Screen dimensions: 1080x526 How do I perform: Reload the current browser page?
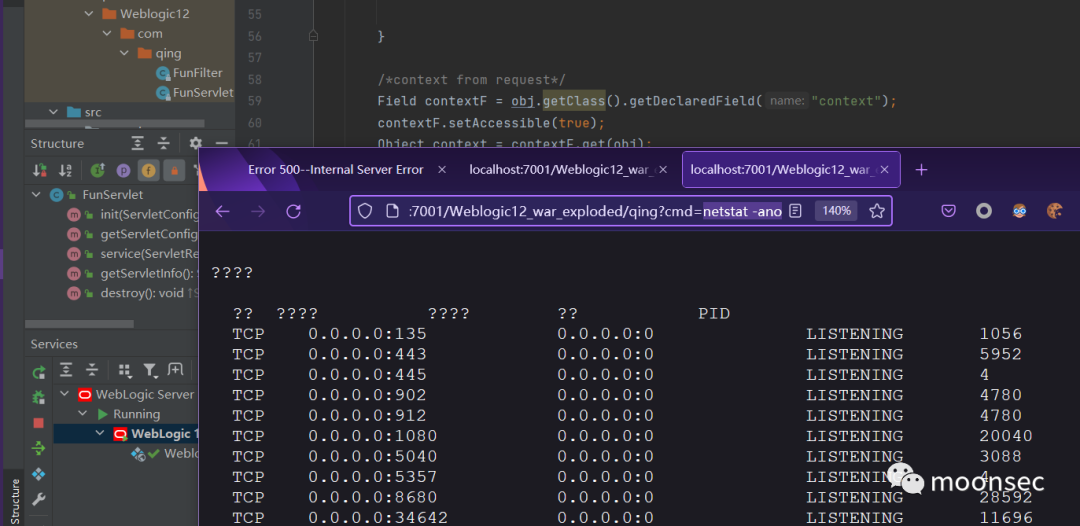click(293, 211)
